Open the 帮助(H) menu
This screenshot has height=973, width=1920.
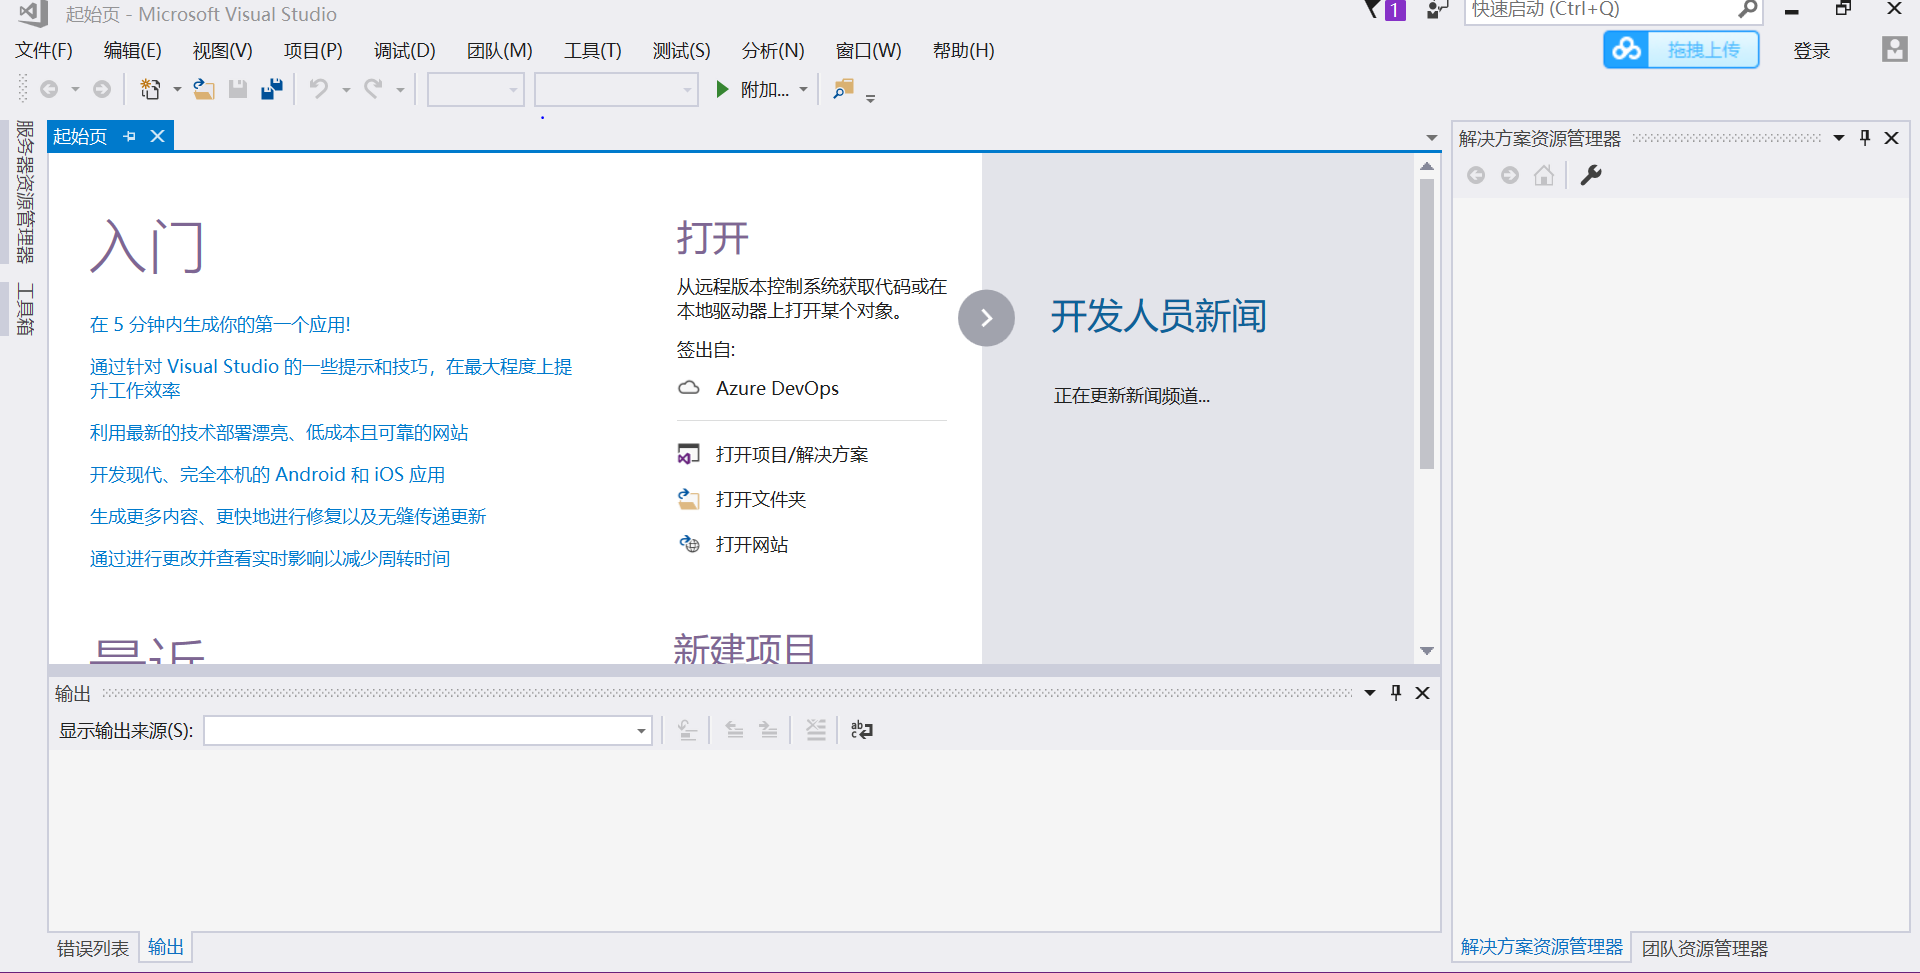coord(964,51)
